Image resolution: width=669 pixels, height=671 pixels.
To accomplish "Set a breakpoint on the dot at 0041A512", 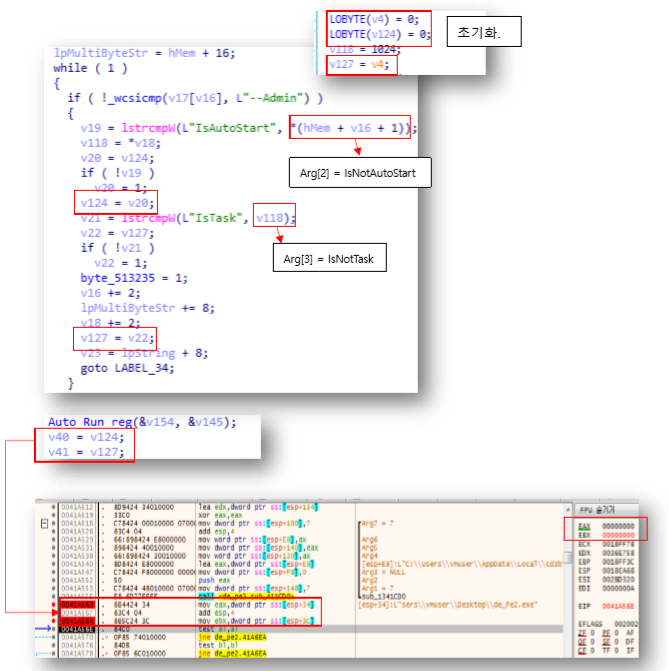I will 54,507.
